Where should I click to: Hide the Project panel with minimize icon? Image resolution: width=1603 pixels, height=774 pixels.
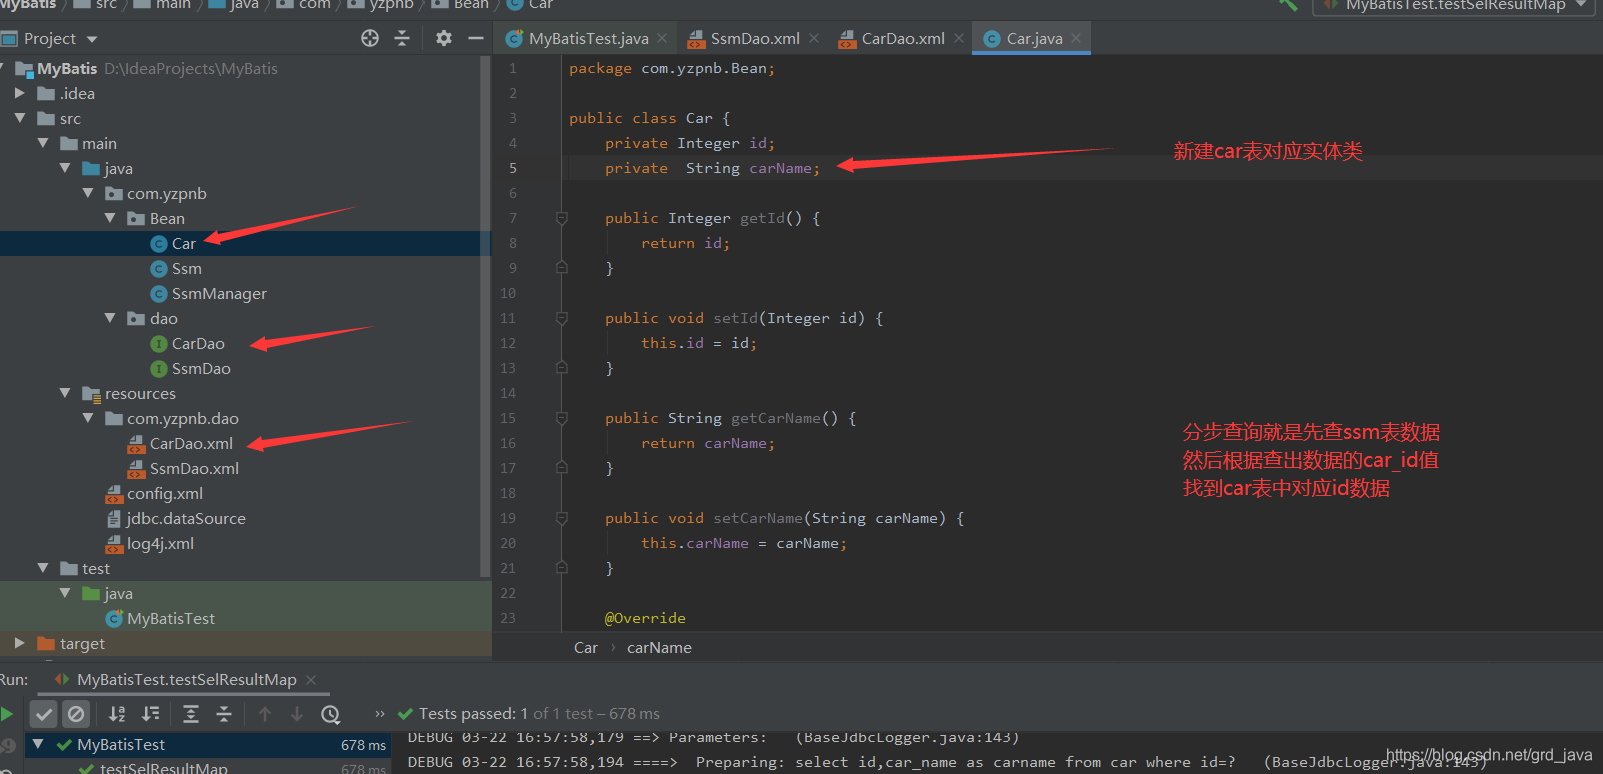pyautogui.click(x=476, y=38)
